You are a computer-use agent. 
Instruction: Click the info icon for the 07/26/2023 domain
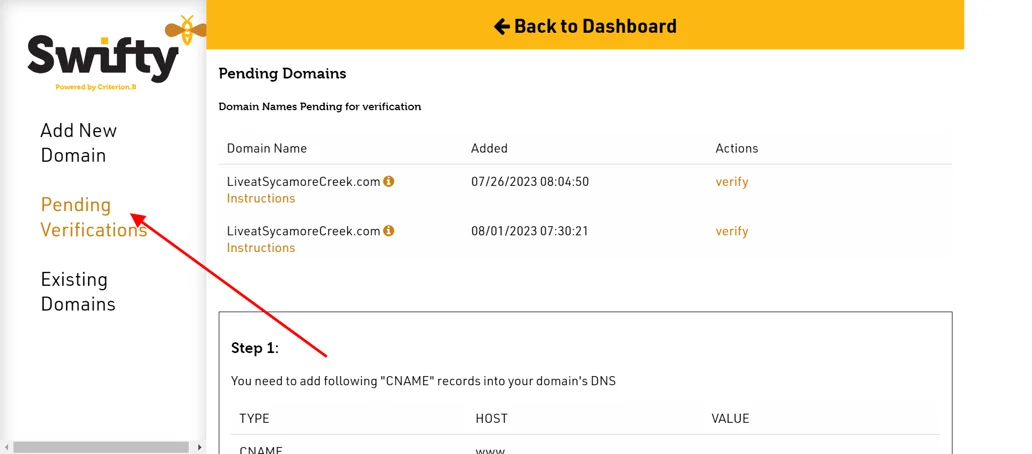(389, 181)
